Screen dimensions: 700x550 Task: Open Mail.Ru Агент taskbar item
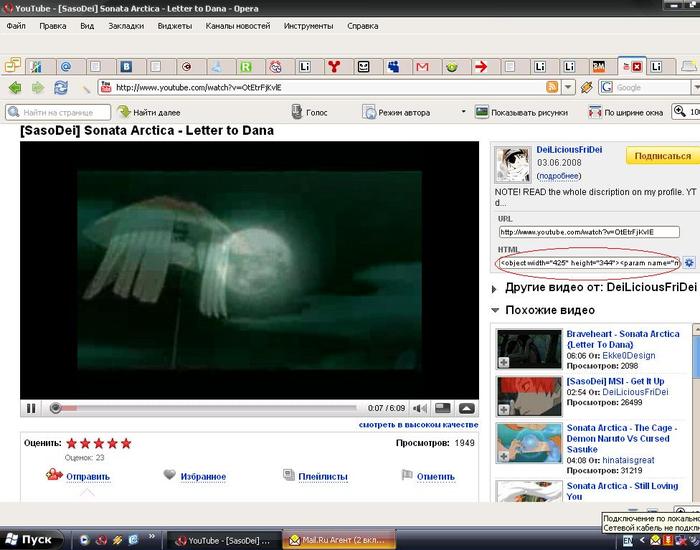pyautogui.click(x=339, y=540)
